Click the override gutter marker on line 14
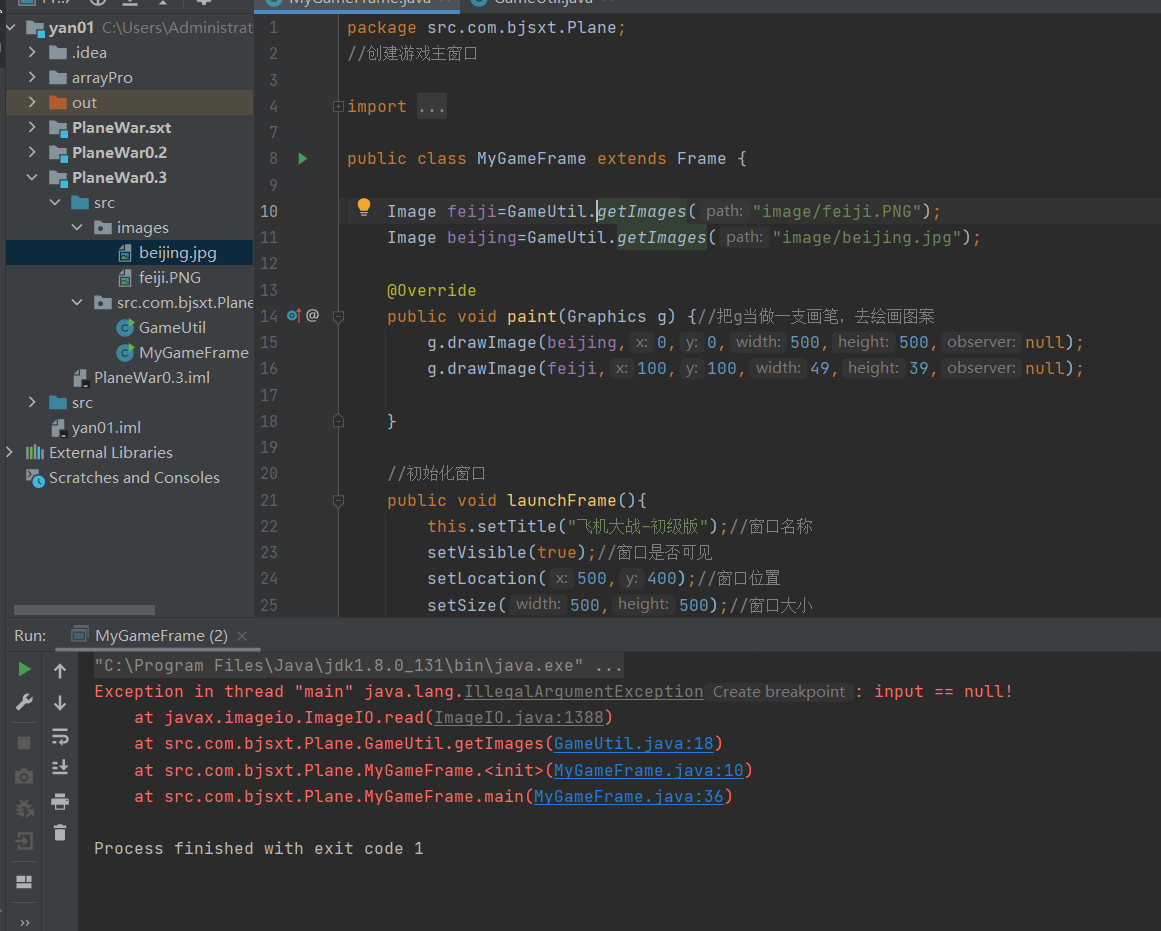Image resolution: width=1161 pixels, height=931 pixels. [x=294, y=316]
